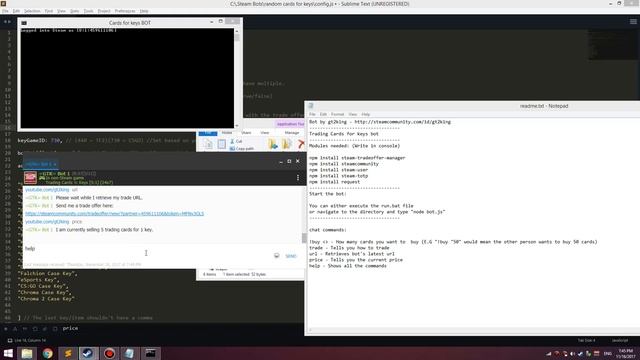Viewport: 640px width, 360px height.
Task: Open Notepad Help menu
Action: pos(366,114)
